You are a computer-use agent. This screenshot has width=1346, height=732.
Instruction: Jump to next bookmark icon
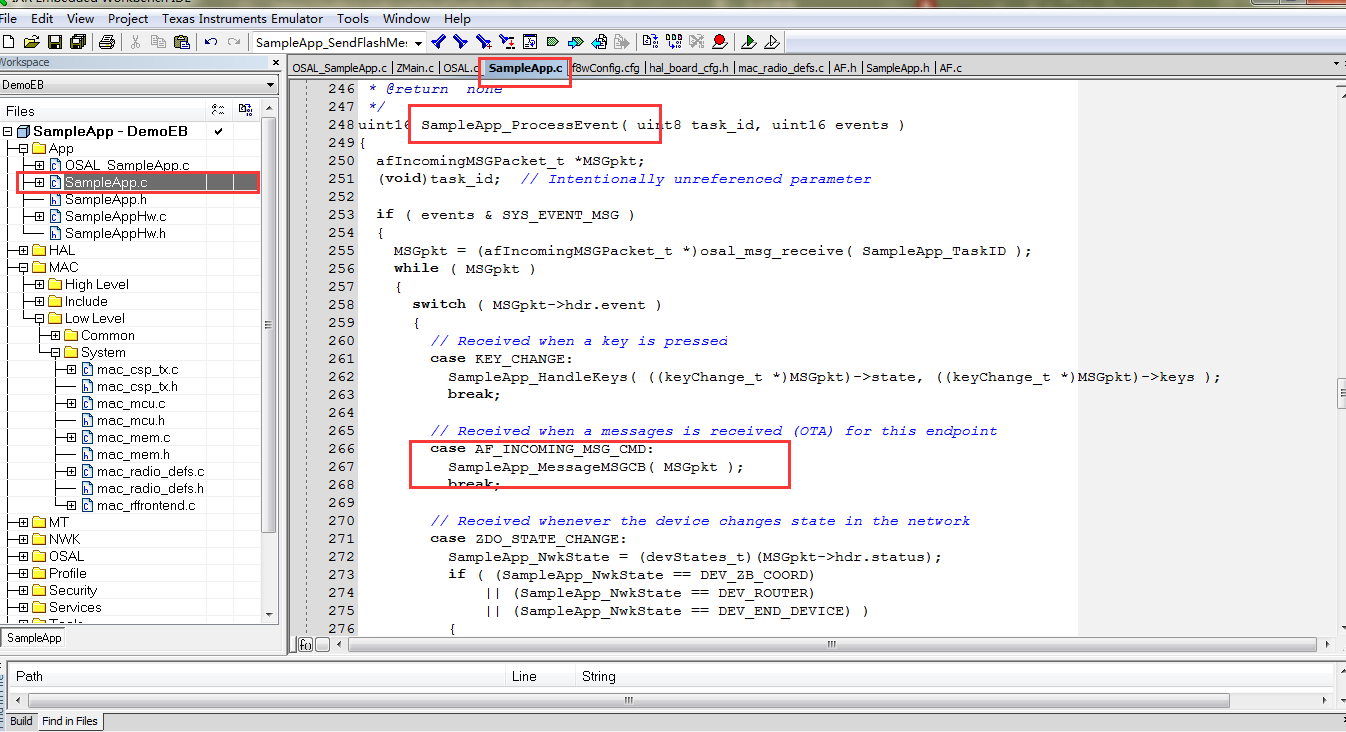pos(575,42)
